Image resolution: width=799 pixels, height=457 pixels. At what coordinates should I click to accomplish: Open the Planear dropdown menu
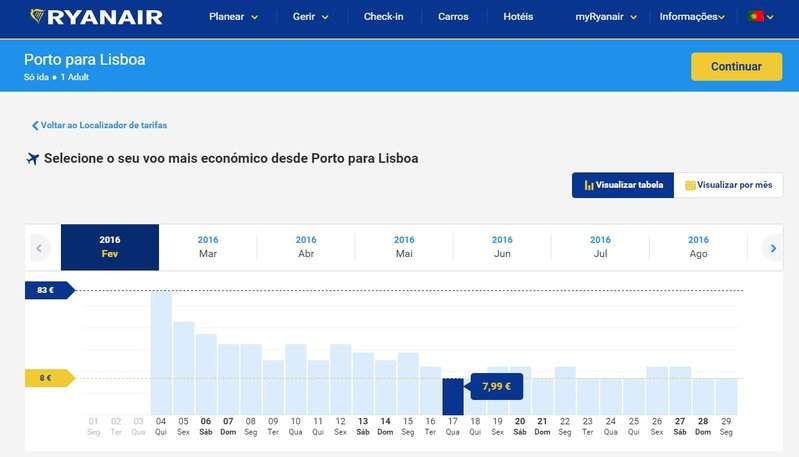(233, 17)
